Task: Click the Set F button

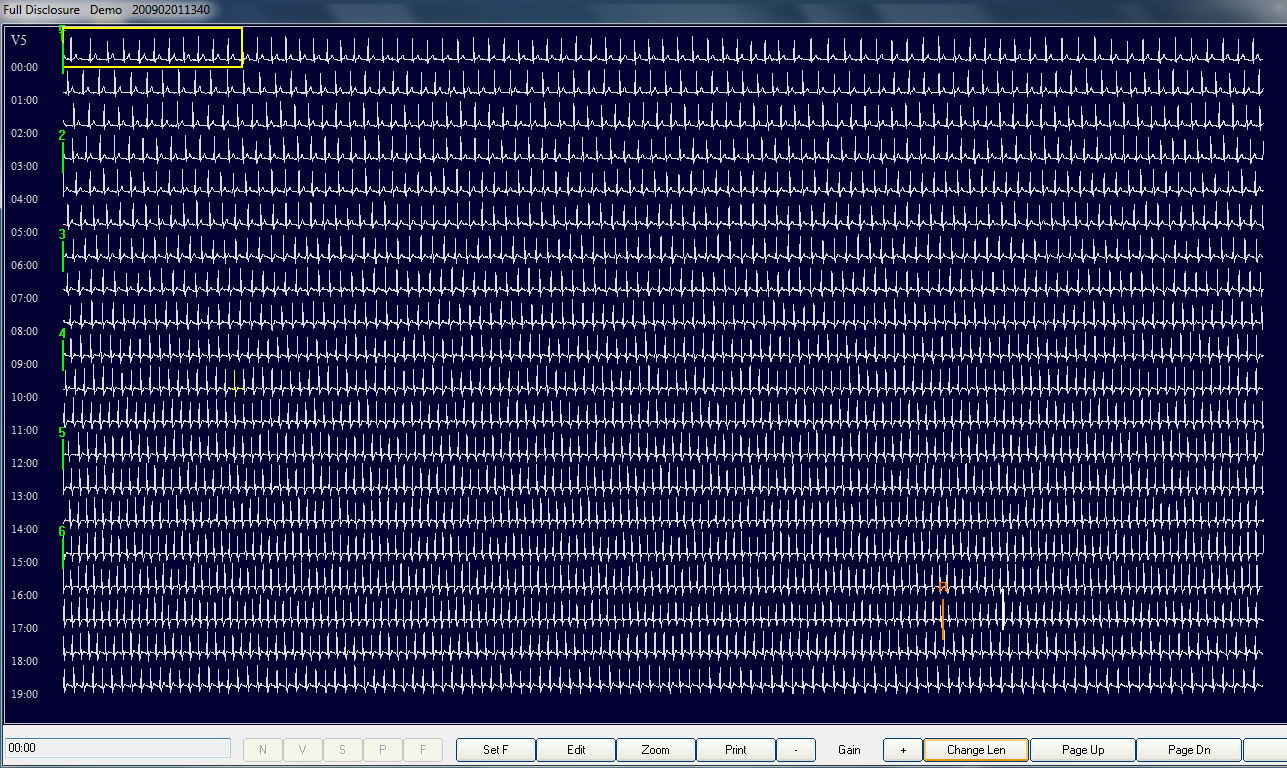Action: (496, 750)
